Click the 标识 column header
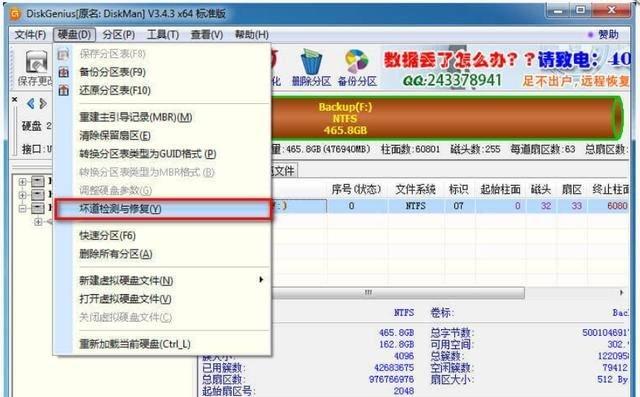The height and width of the screenshot is (397, 640). click(x=458, y=189)
